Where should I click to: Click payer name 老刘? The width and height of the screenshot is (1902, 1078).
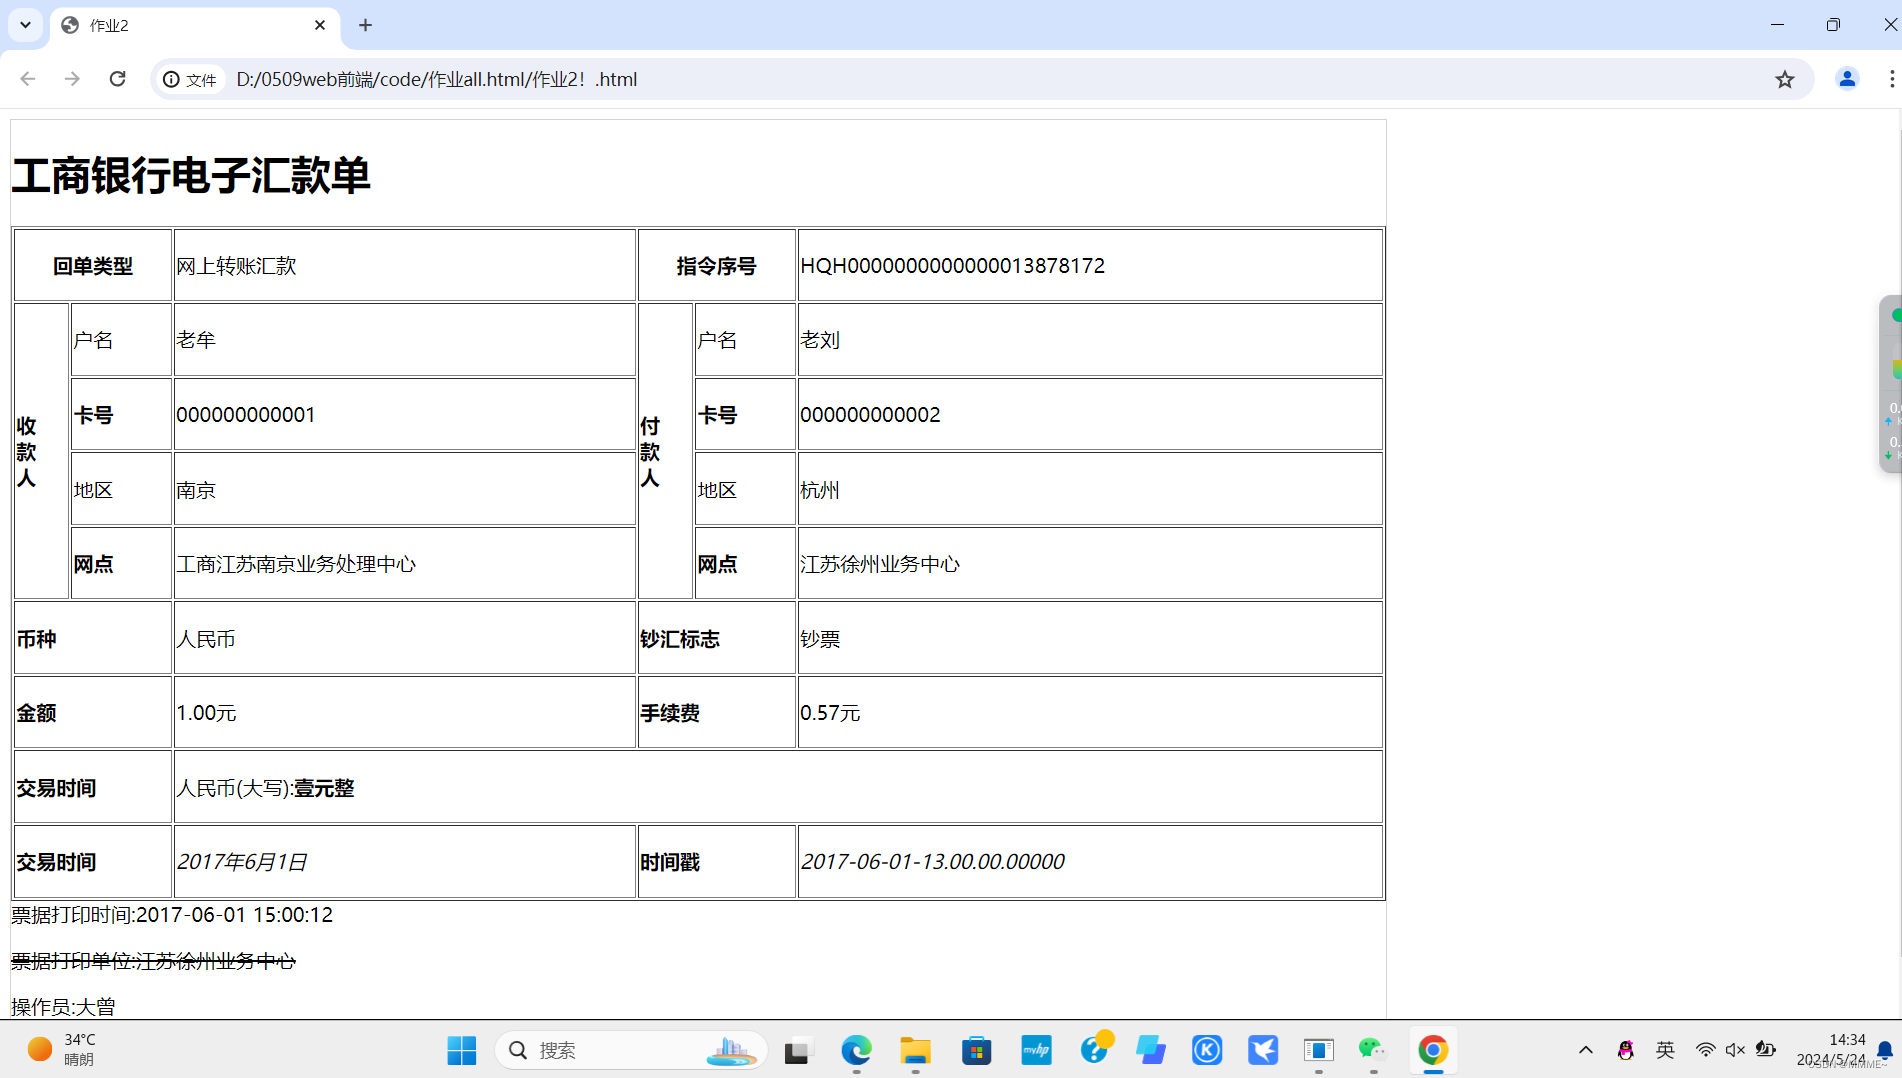(820, 340)
